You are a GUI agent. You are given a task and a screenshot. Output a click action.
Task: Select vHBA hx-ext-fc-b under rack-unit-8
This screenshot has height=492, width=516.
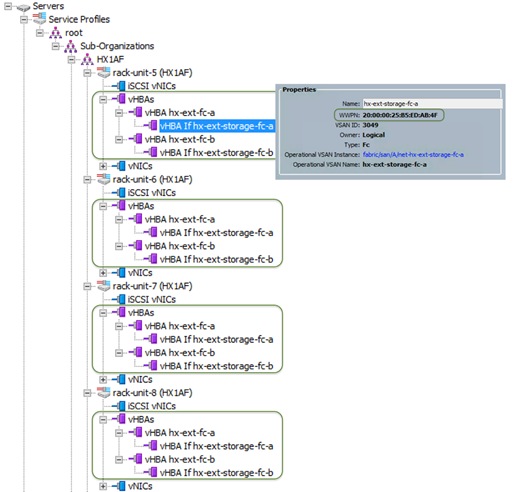(x=180, y=459)
